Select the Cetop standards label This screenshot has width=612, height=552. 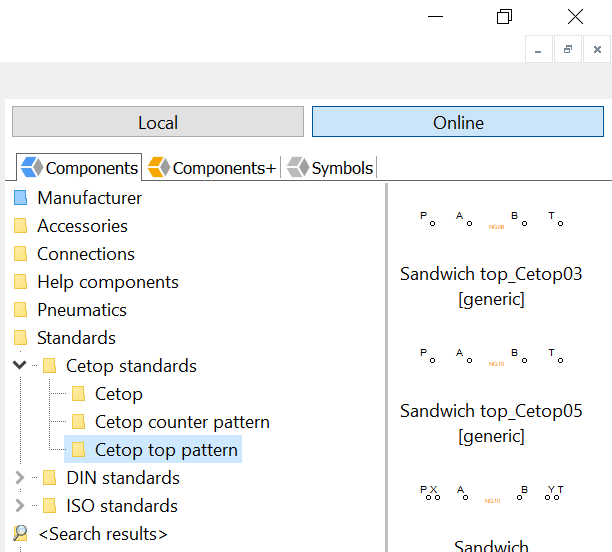click(x=131, y=366)
